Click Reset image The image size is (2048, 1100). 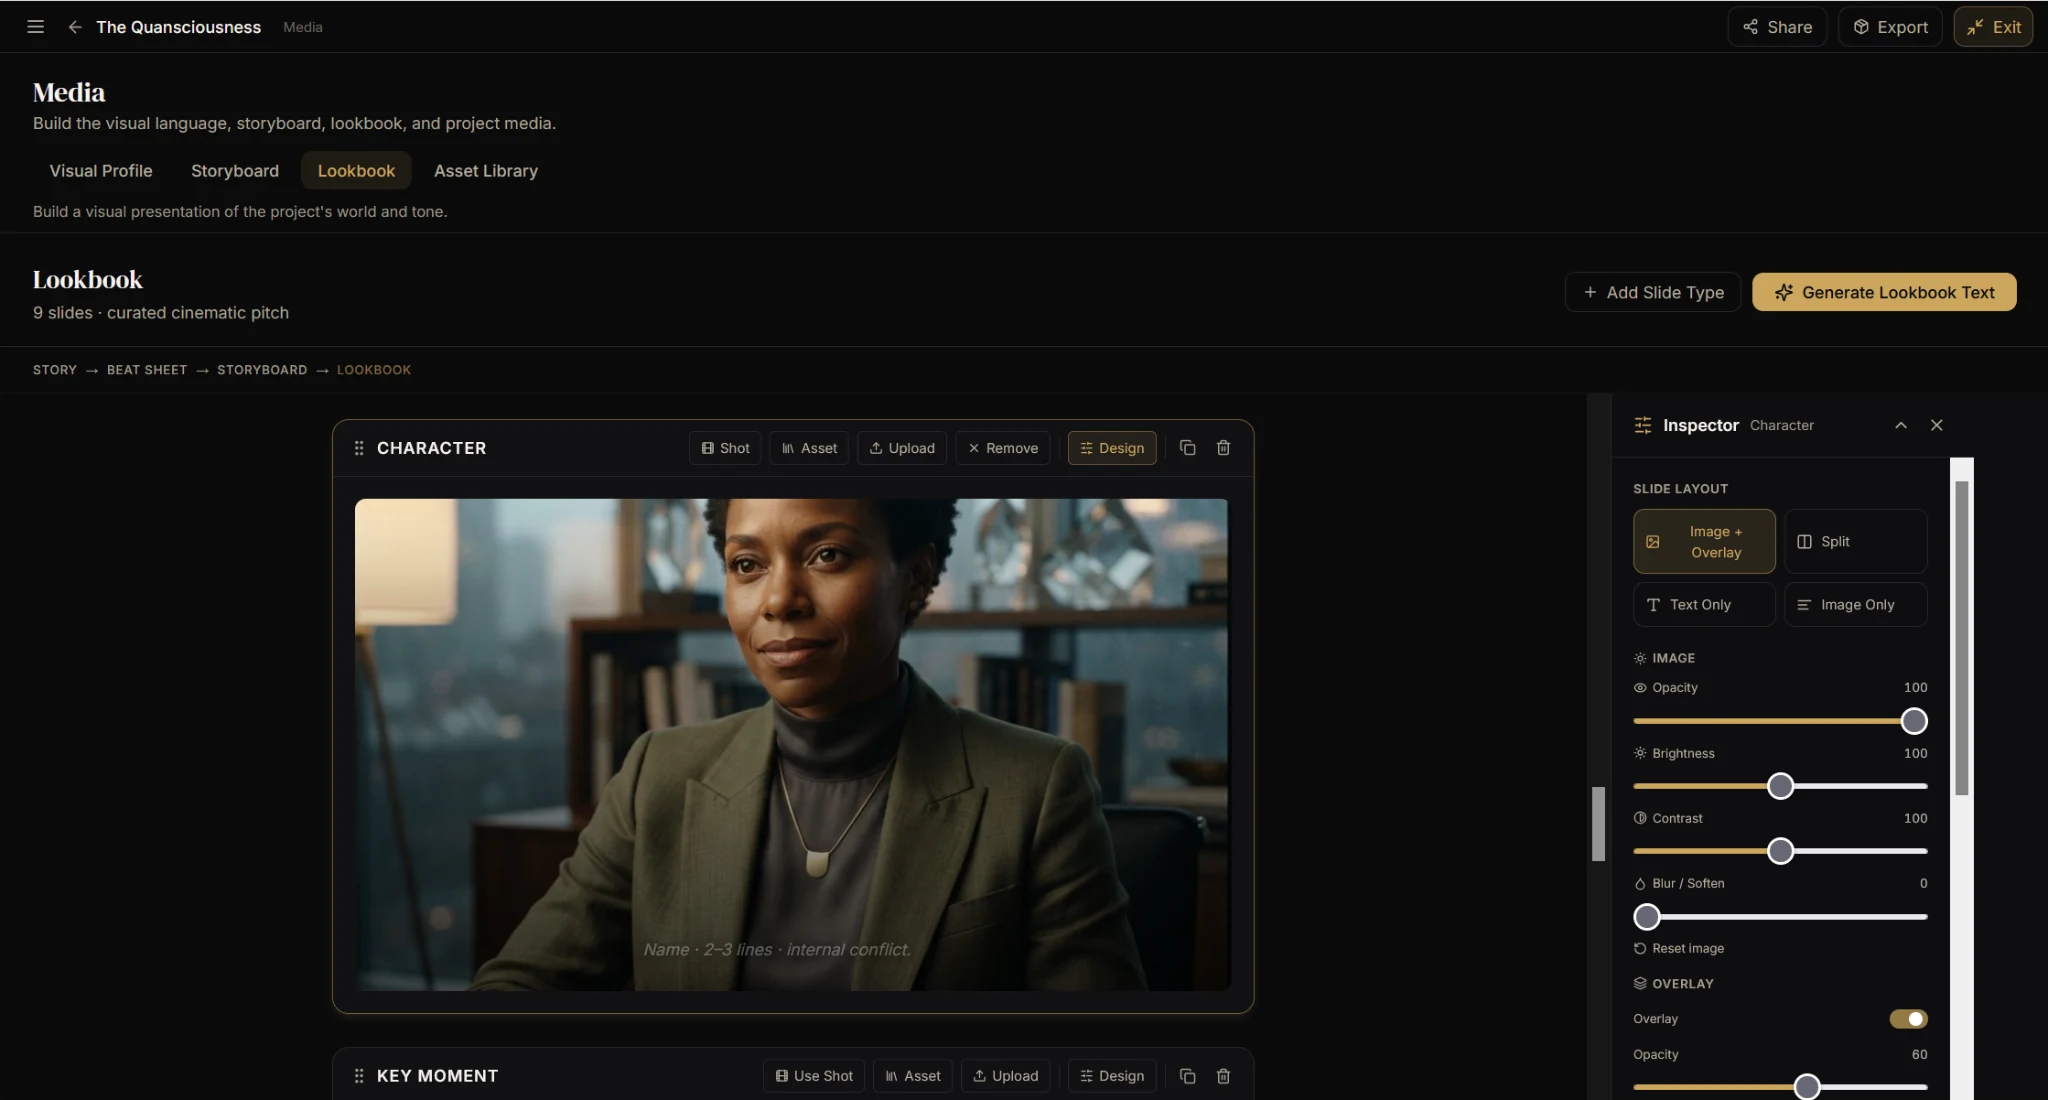[x=1679, y=948]
